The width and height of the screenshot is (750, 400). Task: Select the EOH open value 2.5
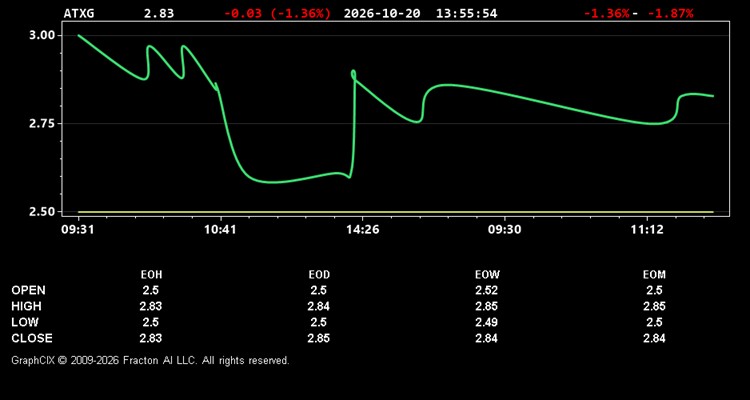[151, 290]
